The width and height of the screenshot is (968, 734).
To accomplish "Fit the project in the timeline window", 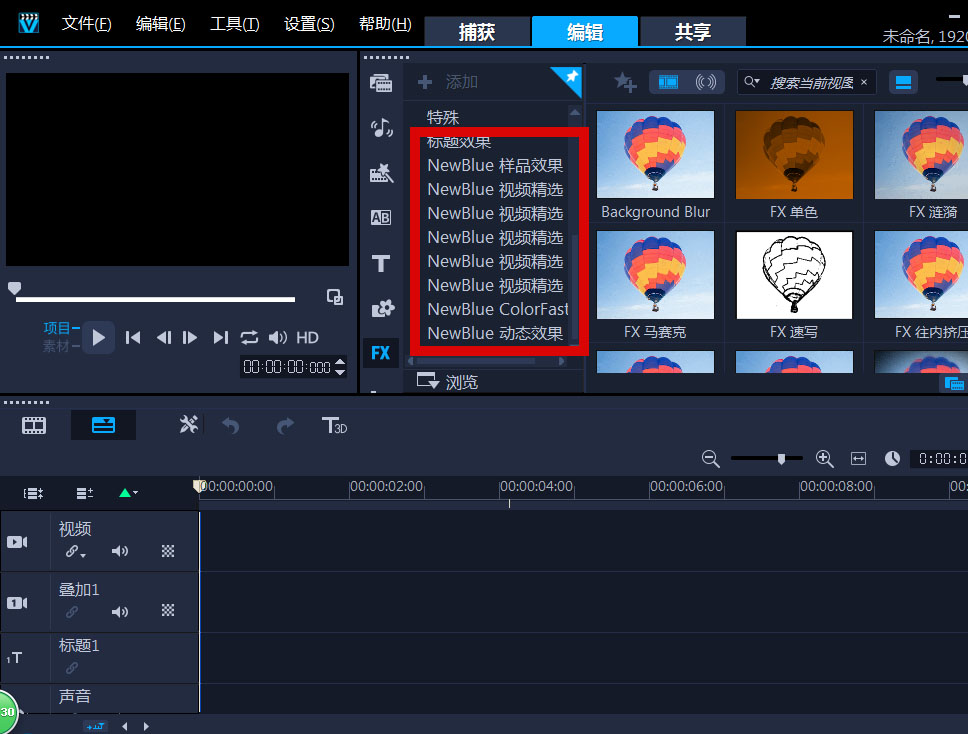I will (858, 459).
